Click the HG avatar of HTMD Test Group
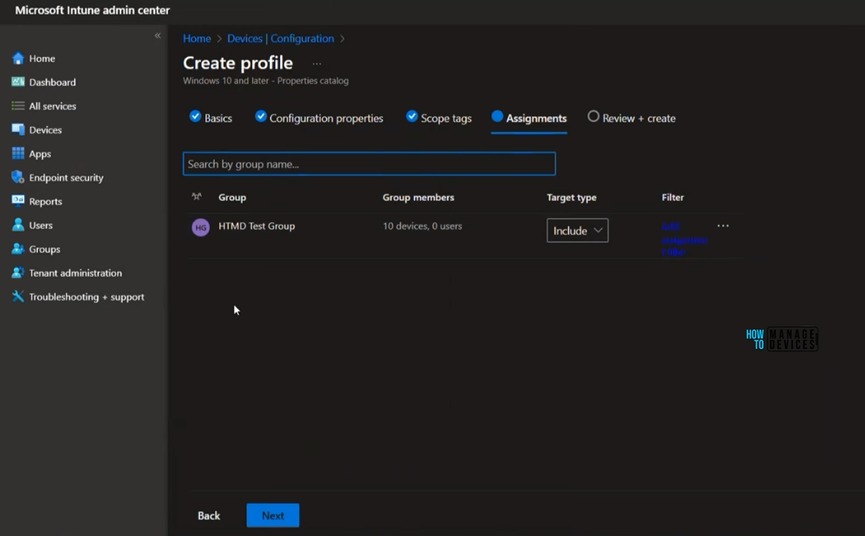This screenshot has width=865, height=536. click(x=200, y=227)
